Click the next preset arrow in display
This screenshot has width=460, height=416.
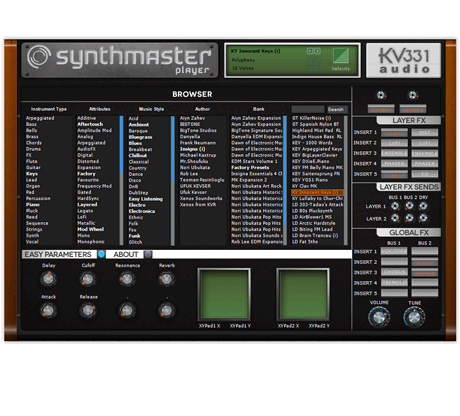(317, 51)
